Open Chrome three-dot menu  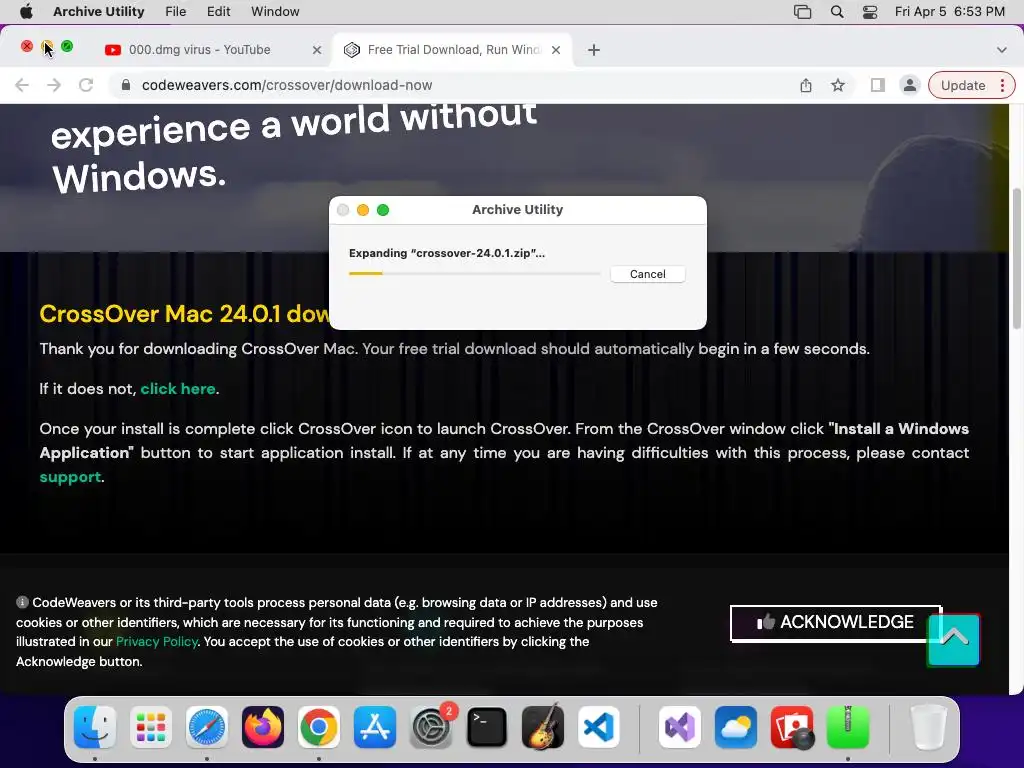(1002, 85)
